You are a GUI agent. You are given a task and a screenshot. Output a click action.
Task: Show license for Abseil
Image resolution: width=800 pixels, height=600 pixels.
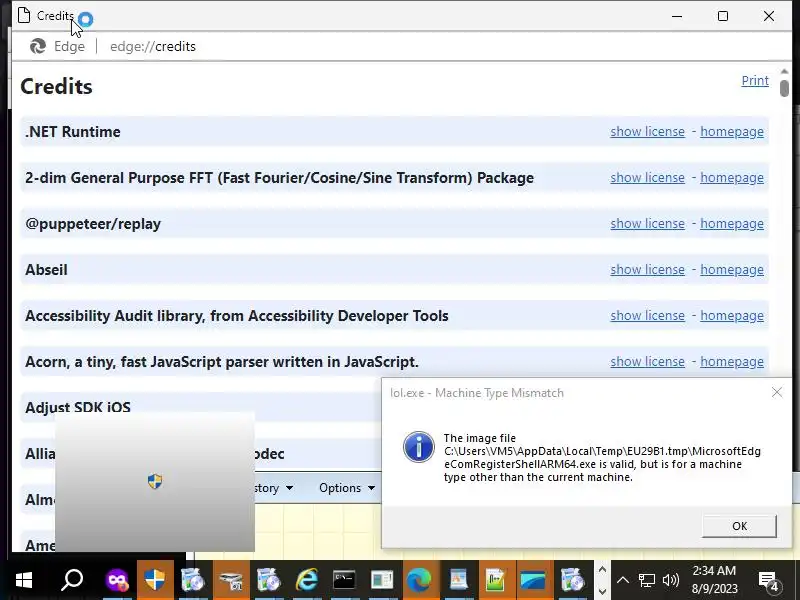point(647,269)
